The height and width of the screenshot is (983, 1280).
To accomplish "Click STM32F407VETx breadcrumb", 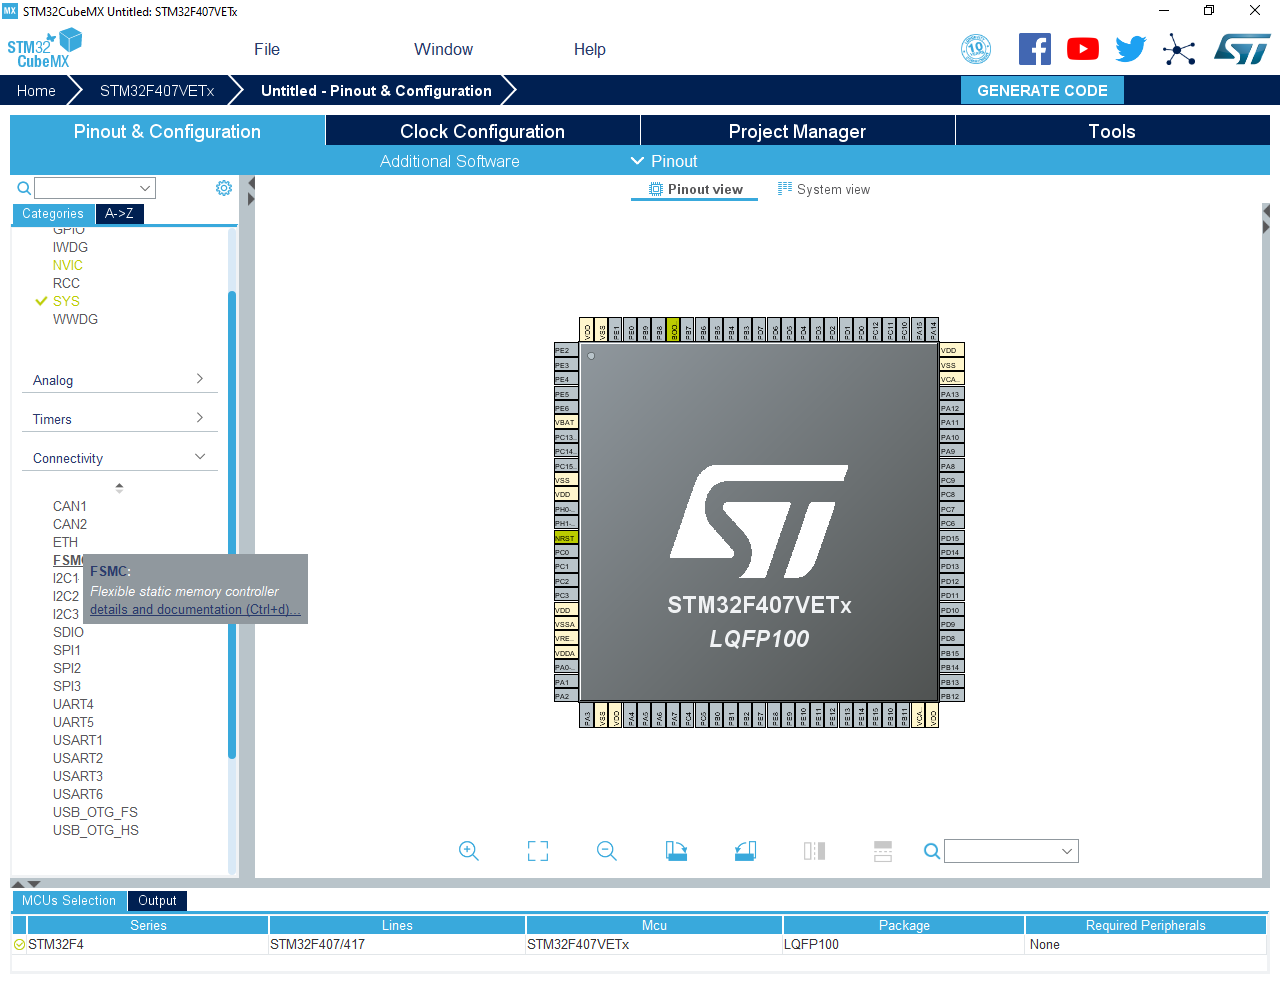I will click(157, 90).
